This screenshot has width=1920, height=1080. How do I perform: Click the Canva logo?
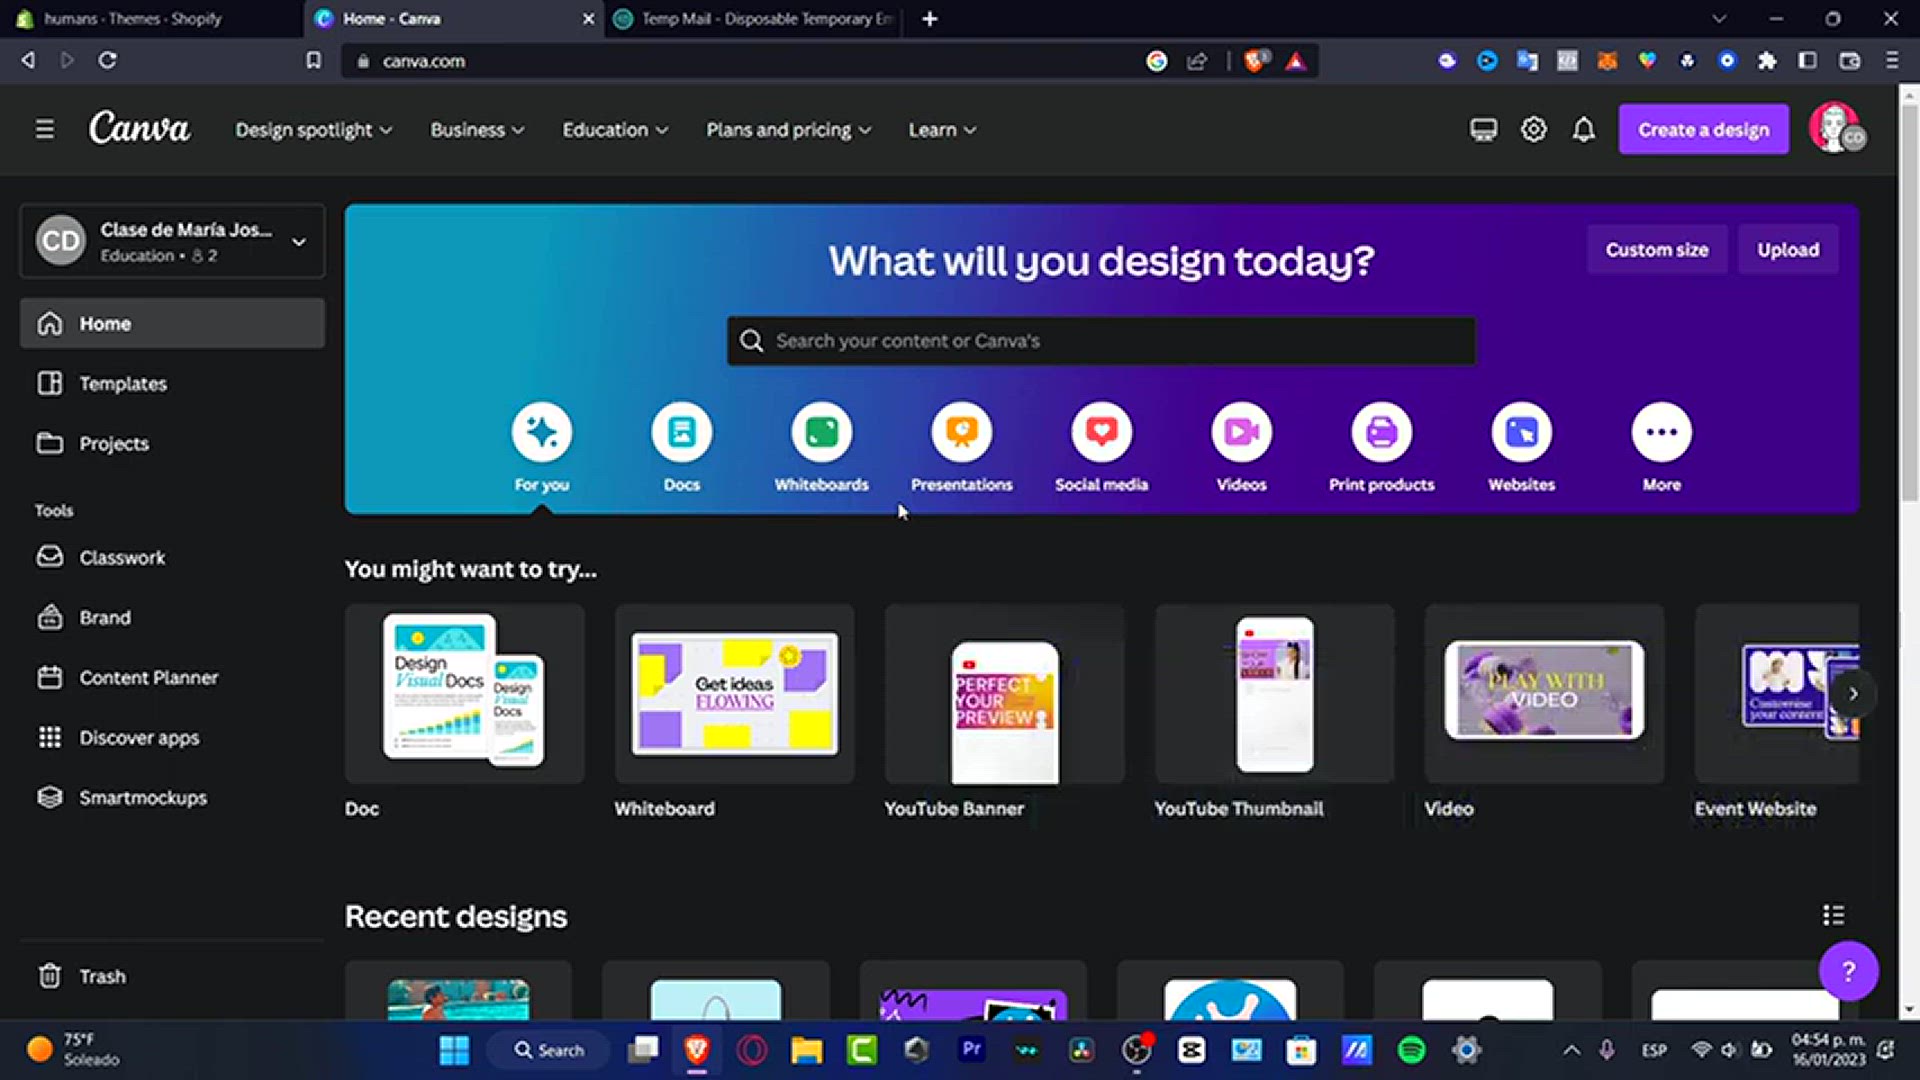pos(139,129)
